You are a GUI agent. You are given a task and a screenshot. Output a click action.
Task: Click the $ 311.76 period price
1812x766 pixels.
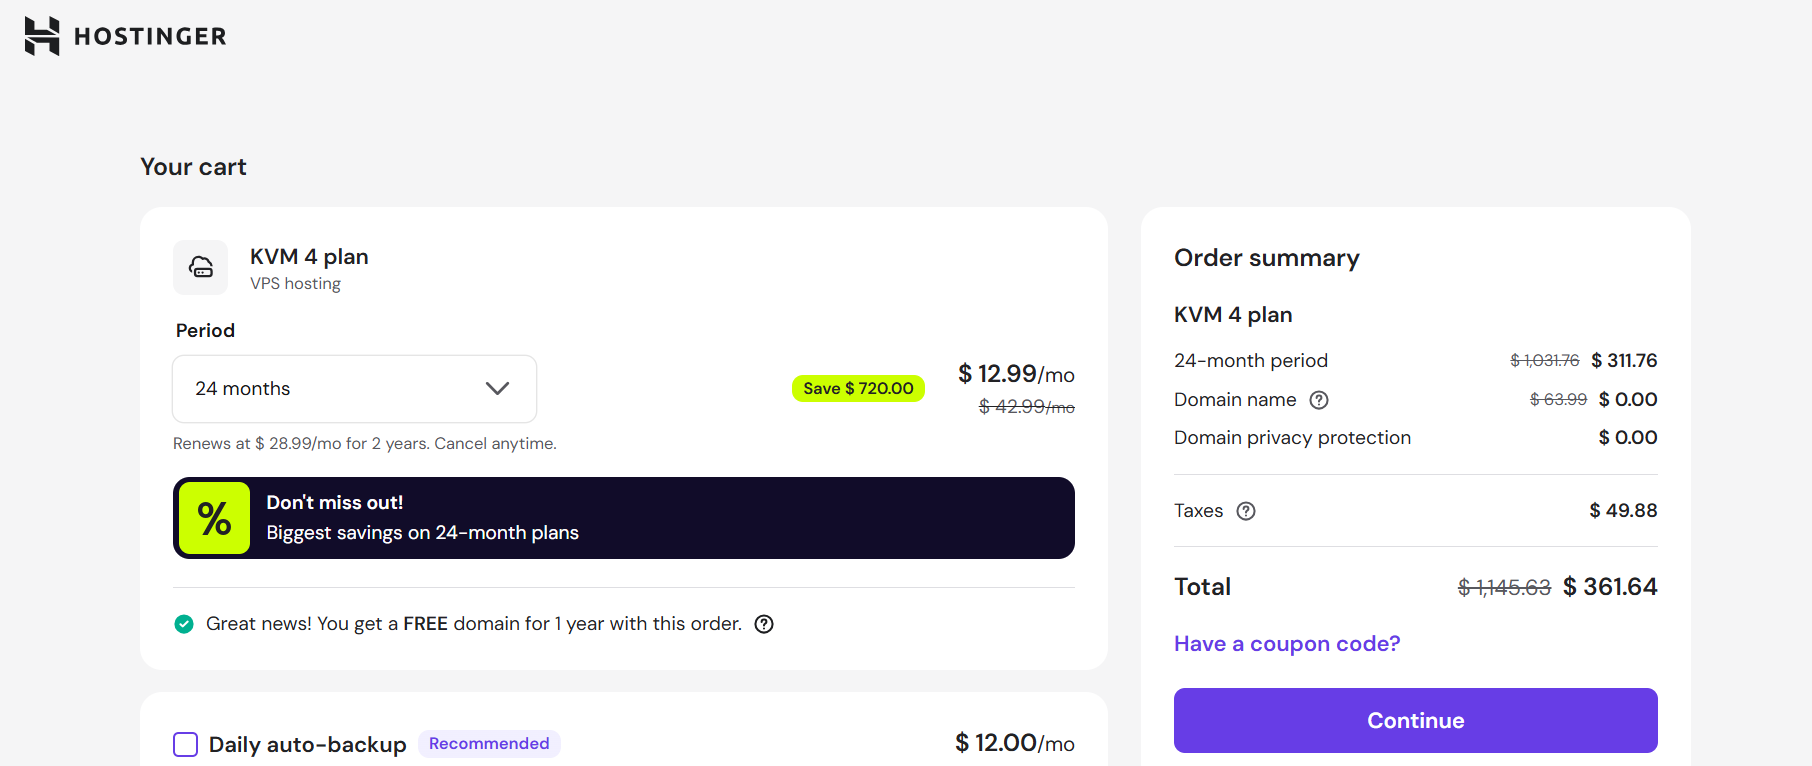pyautogui.click(x=1624, y=361)
